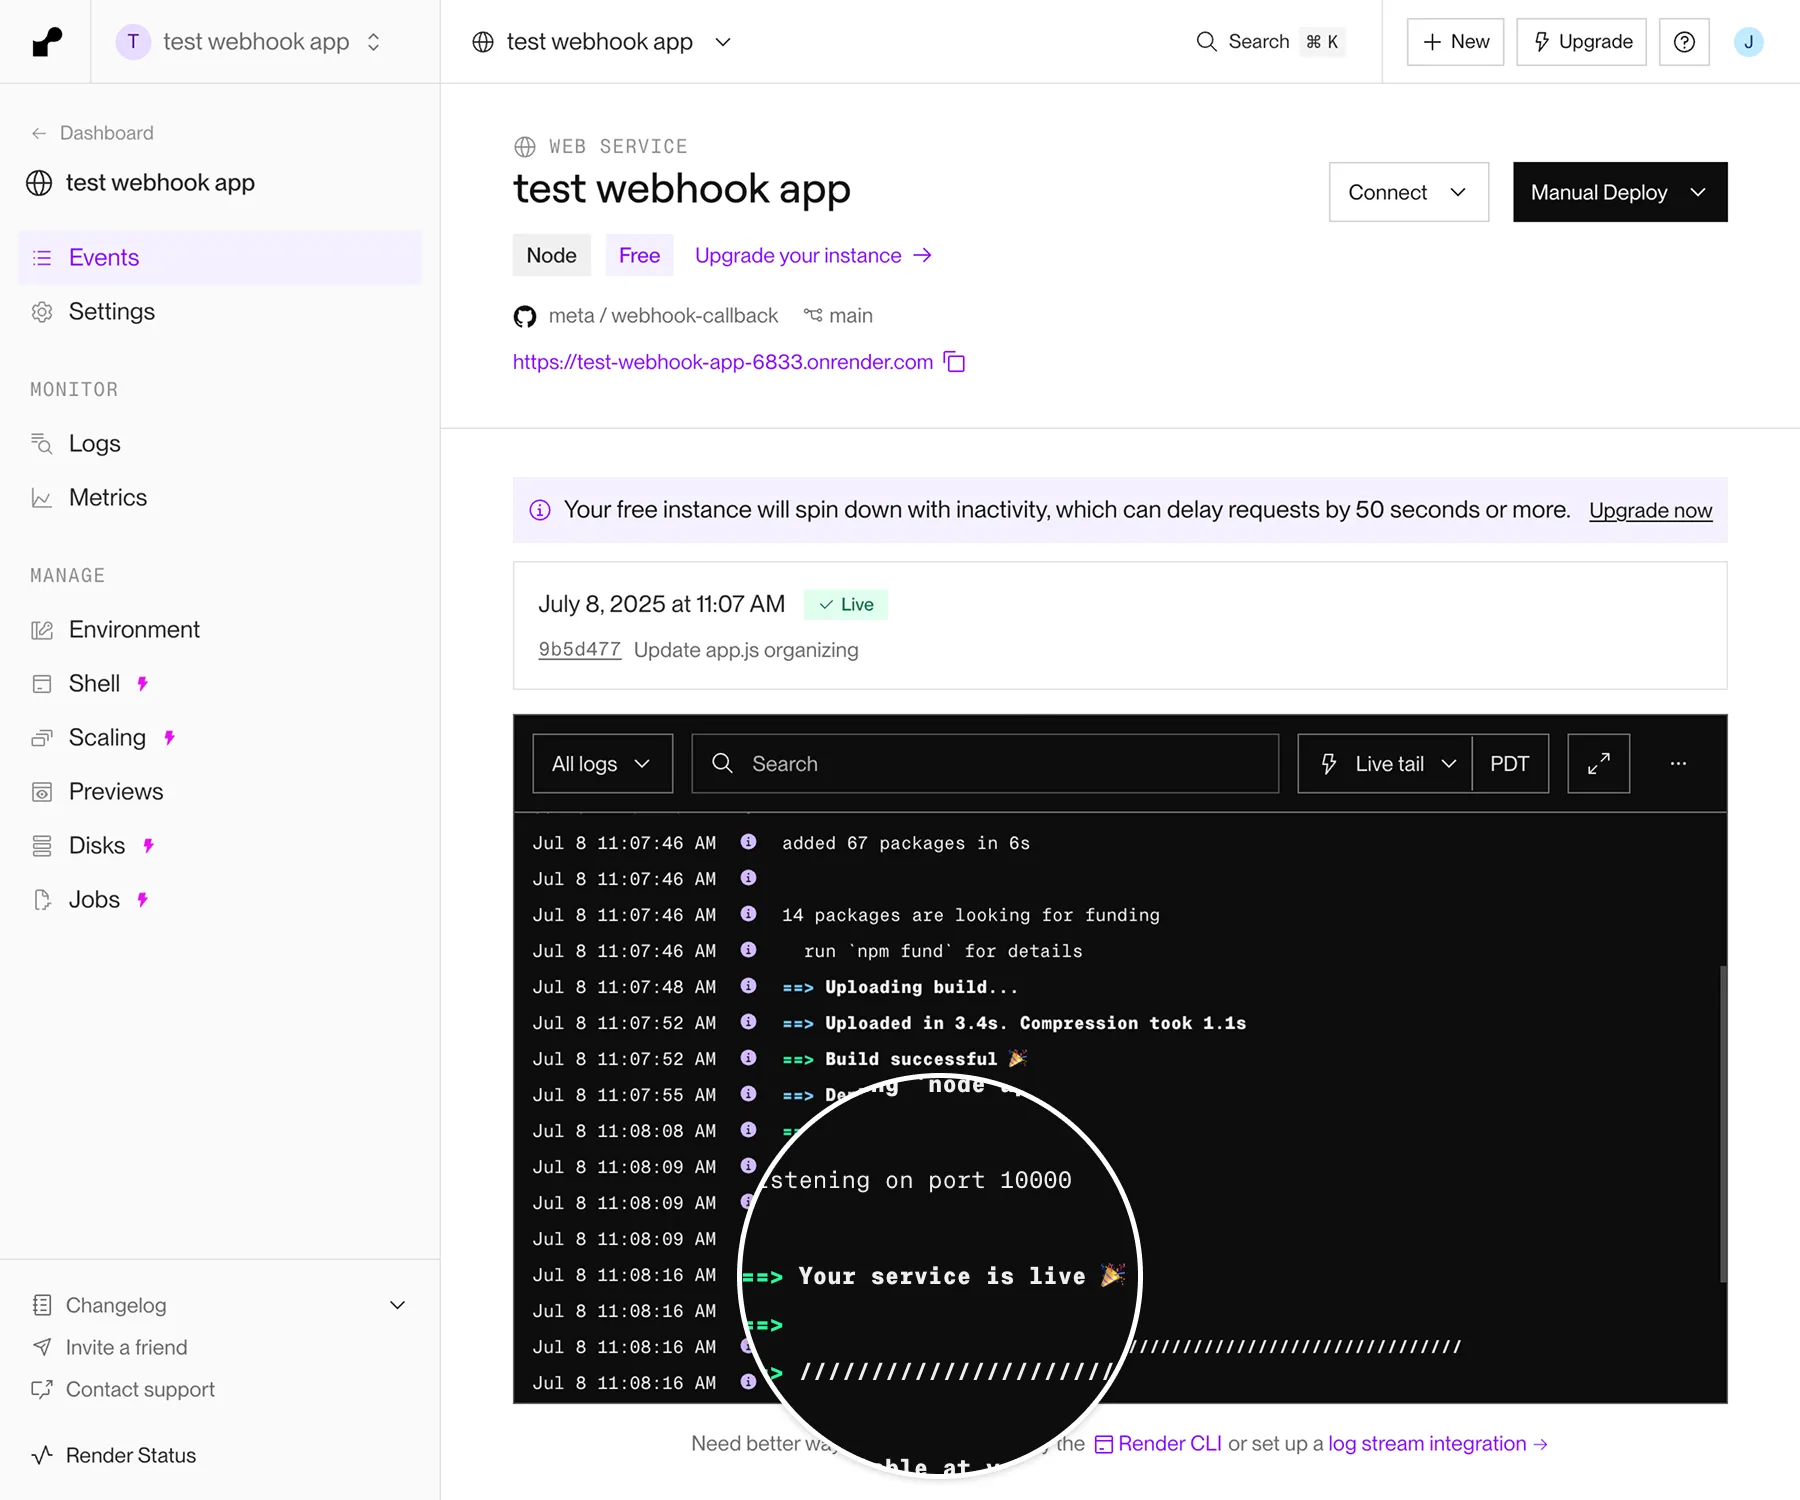Click the Upgrade now link

pyautogui.click(x=1650, y=511)
